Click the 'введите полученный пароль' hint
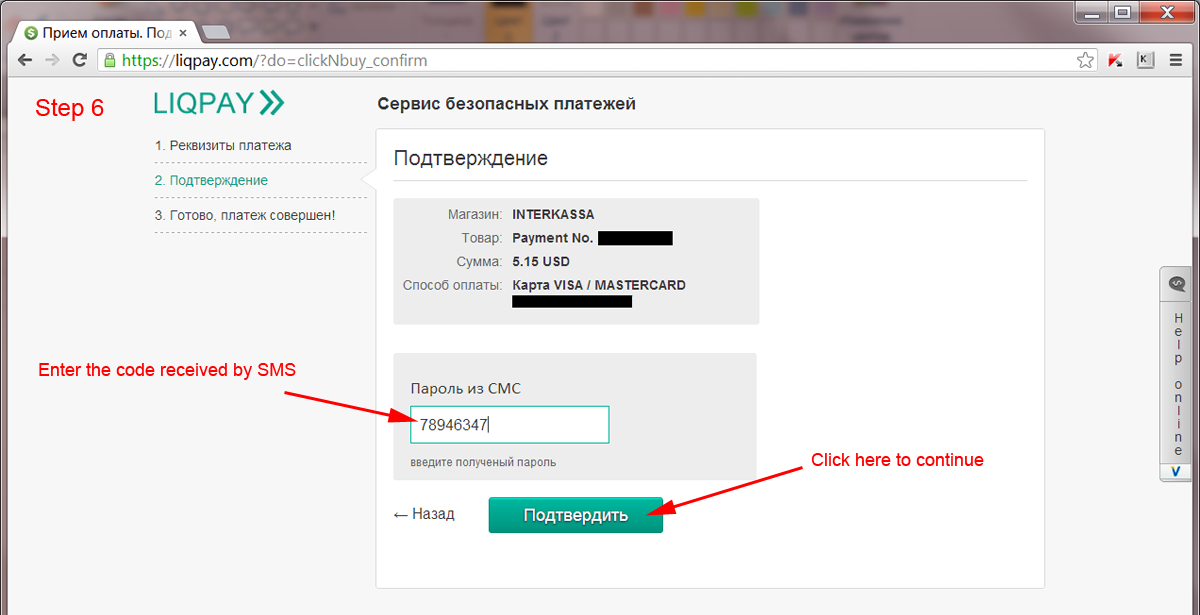The height and width of the screenshot is (615, 1200). click(483, 462)
